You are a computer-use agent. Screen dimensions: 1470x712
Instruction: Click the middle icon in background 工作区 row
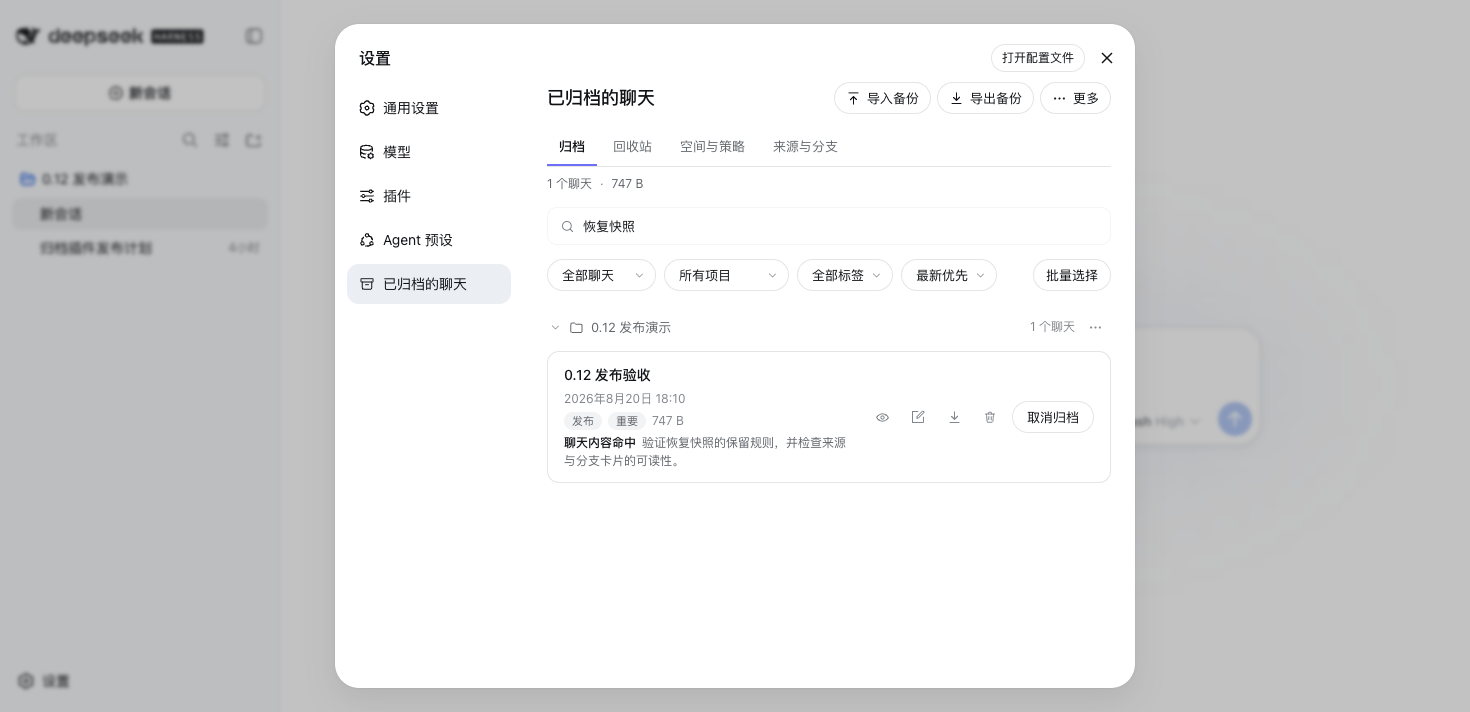point(222,140)
